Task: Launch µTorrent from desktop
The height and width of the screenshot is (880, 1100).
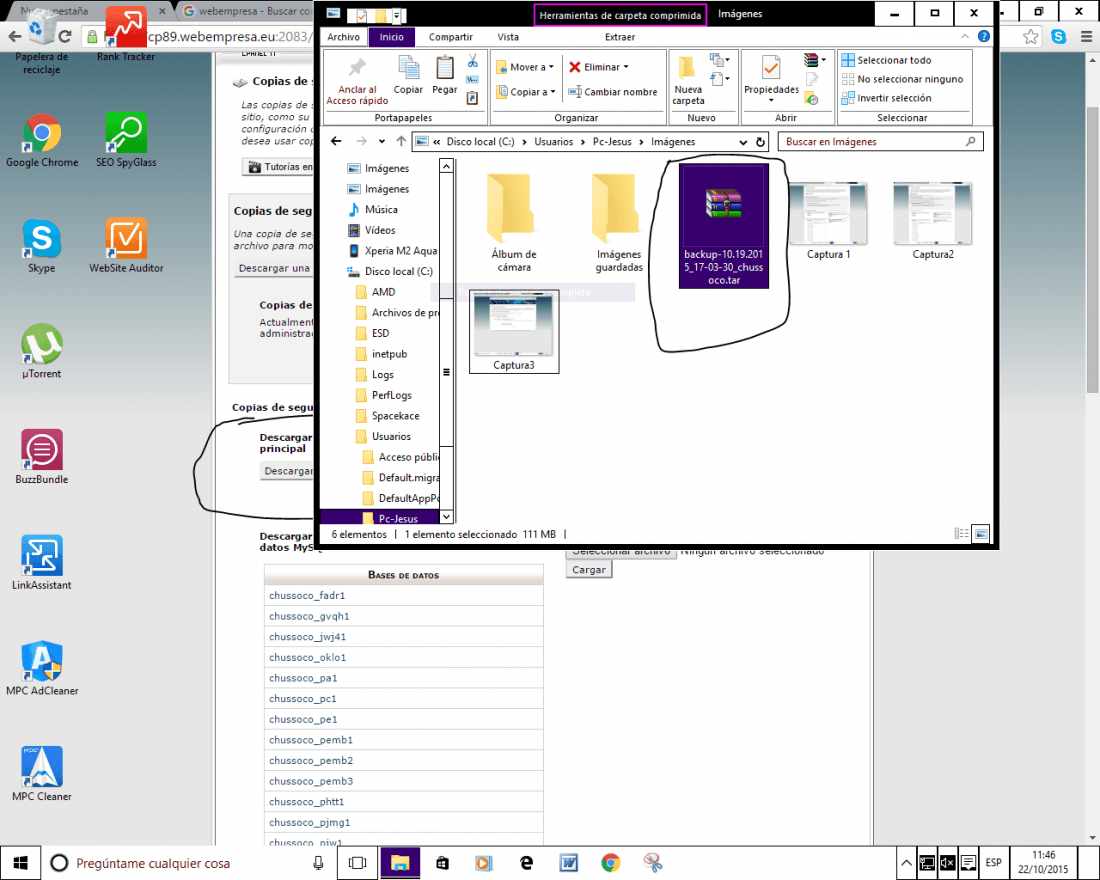Action: pos(41,352)
